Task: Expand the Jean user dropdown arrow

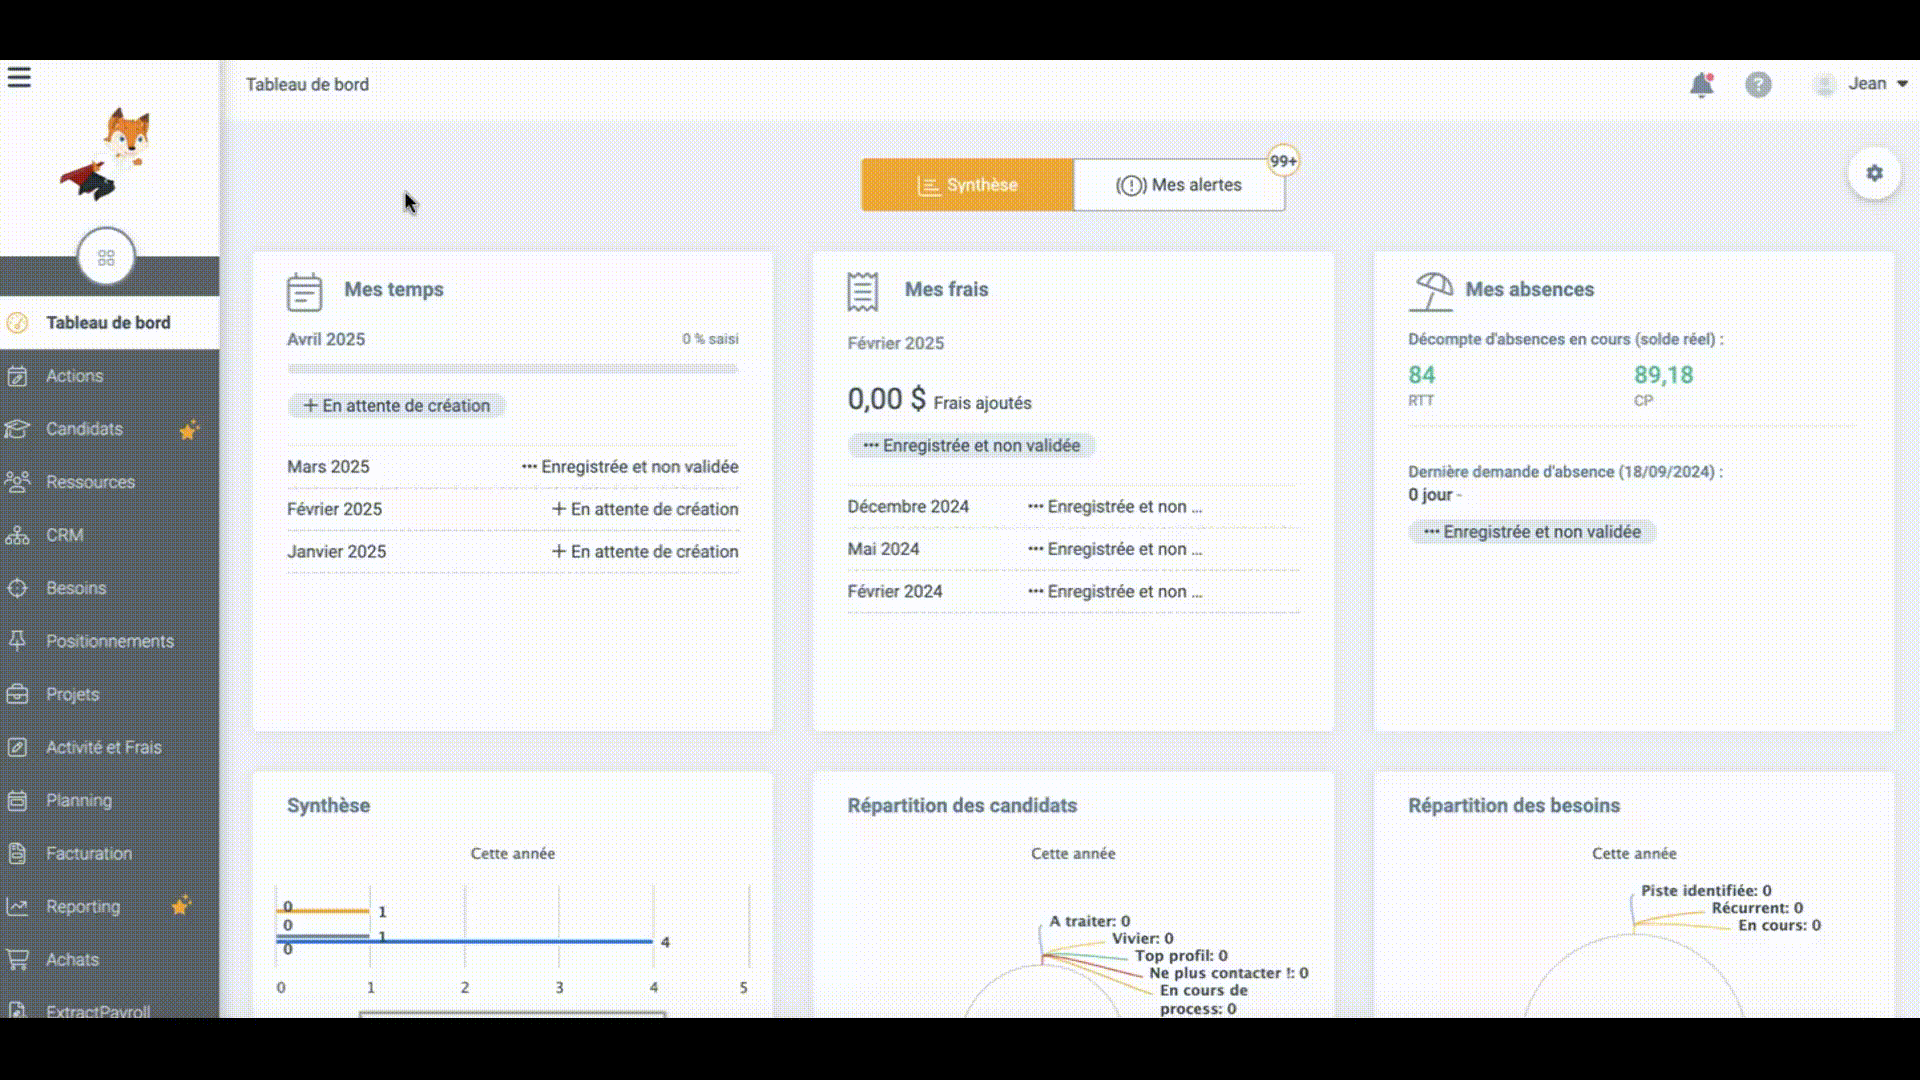Action: pyautogui.click(x=1902, y=85)
